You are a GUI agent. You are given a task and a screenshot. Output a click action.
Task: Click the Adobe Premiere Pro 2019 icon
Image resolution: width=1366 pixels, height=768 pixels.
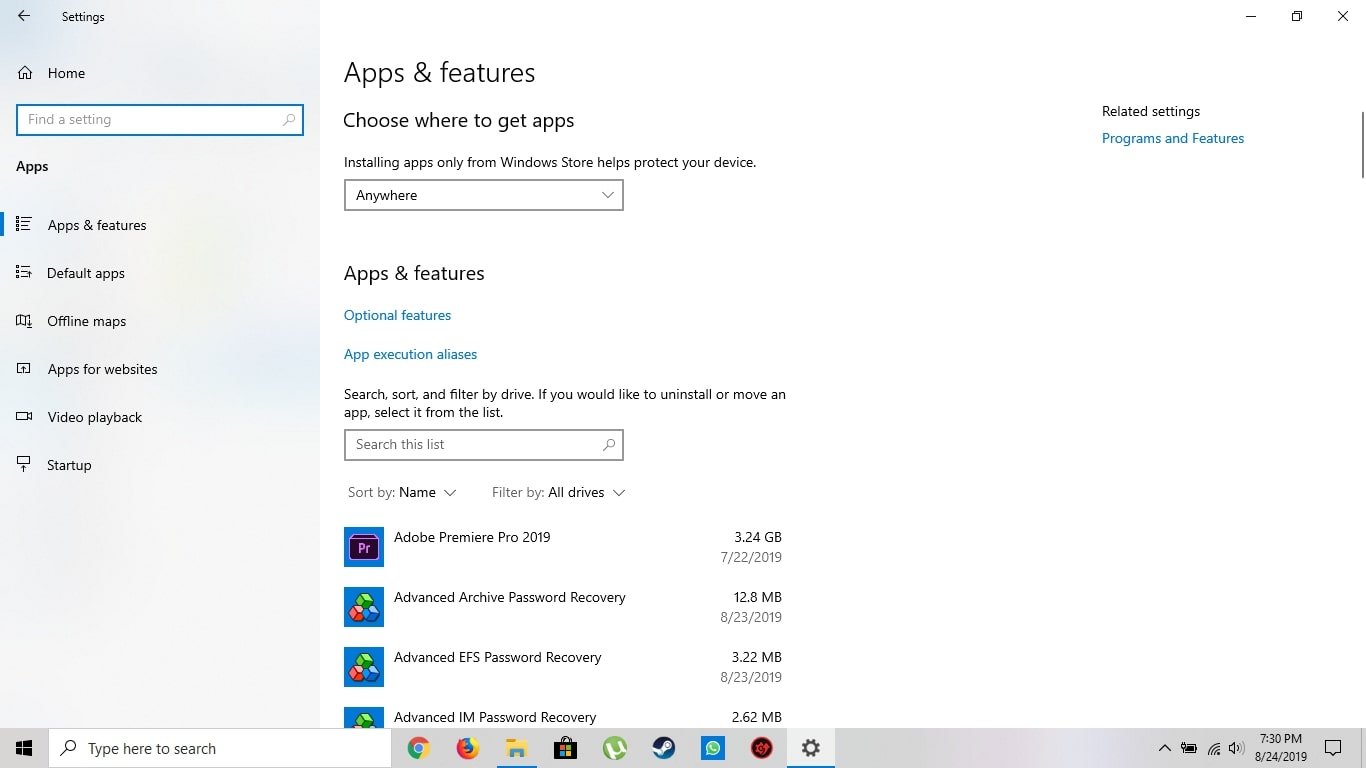click(364, 547)
